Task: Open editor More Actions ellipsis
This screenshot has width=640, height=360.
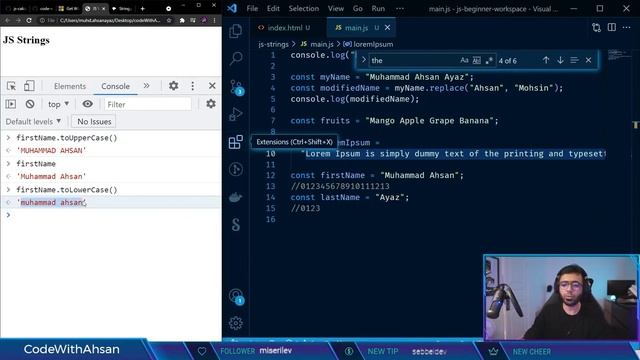Action: click(x=627, y=27)
